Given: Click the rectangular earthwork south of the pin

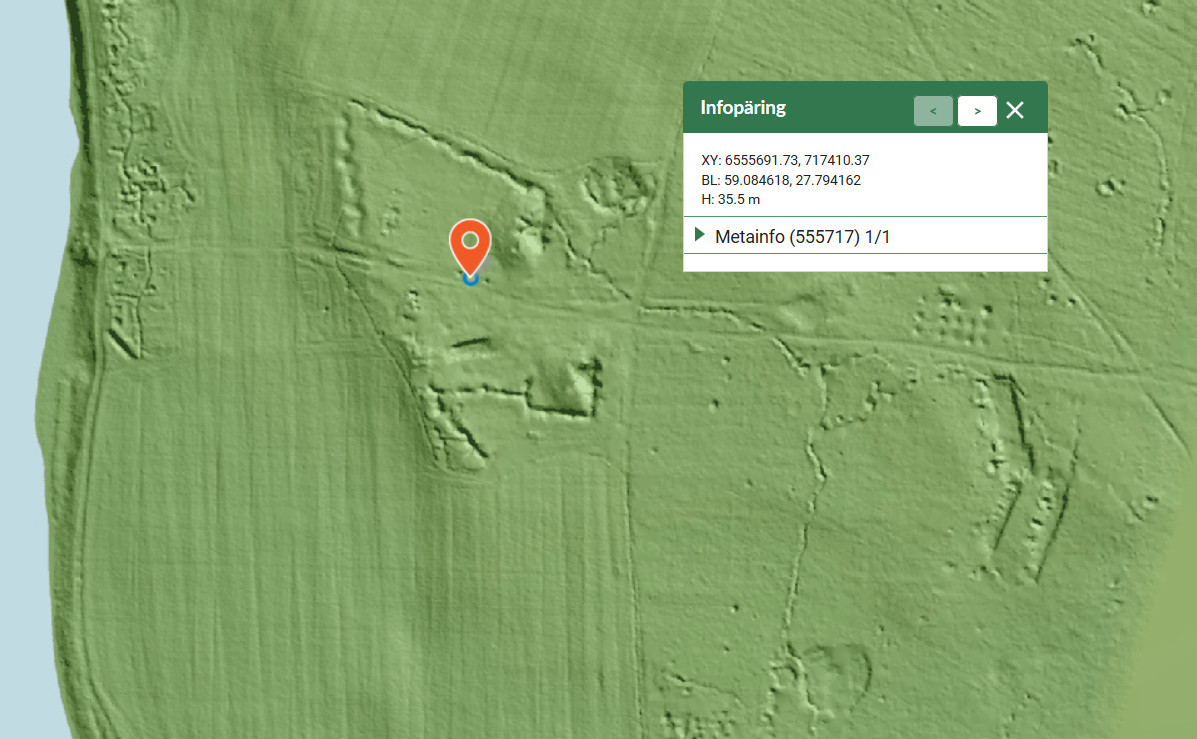Looking at the screenshot, I should point(565,385).
